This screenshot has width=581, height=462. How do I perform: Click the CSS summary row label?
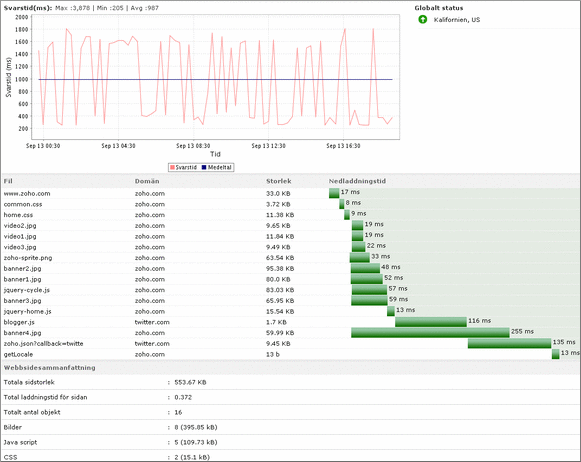(10, 457)
